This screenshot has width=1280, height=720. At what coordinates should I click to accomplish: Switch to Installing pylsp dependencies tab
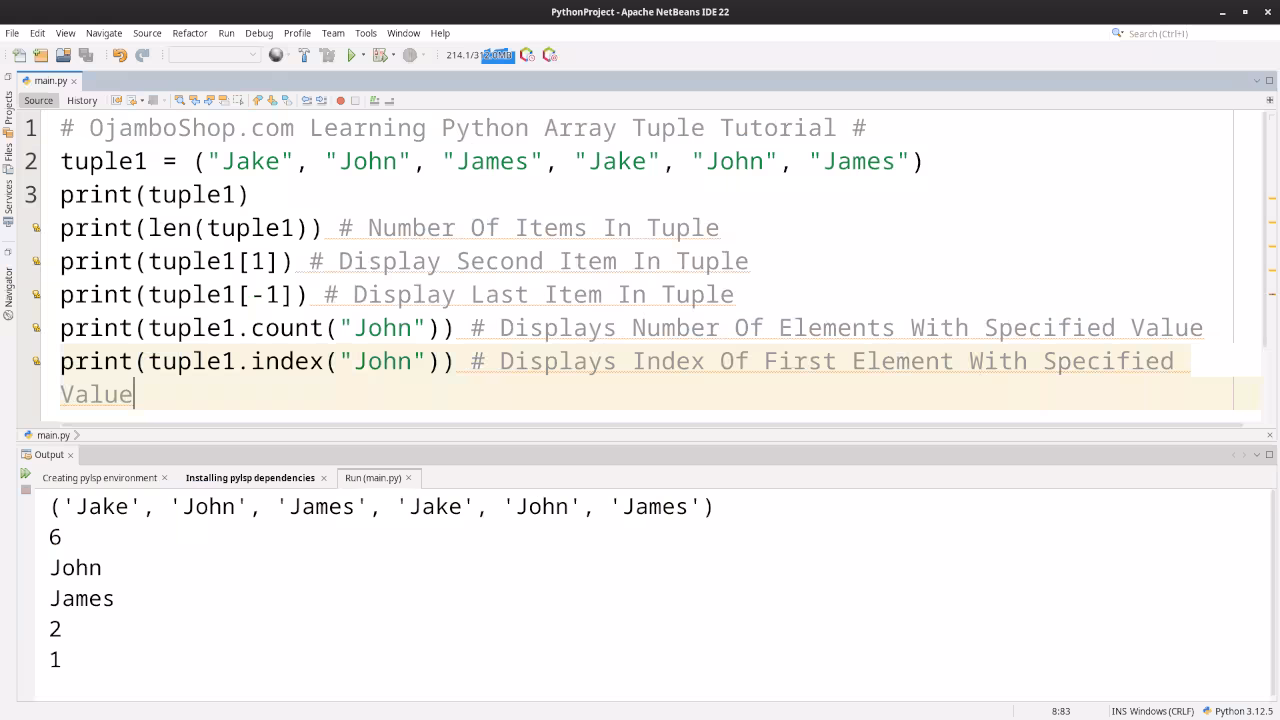point(250,478)
